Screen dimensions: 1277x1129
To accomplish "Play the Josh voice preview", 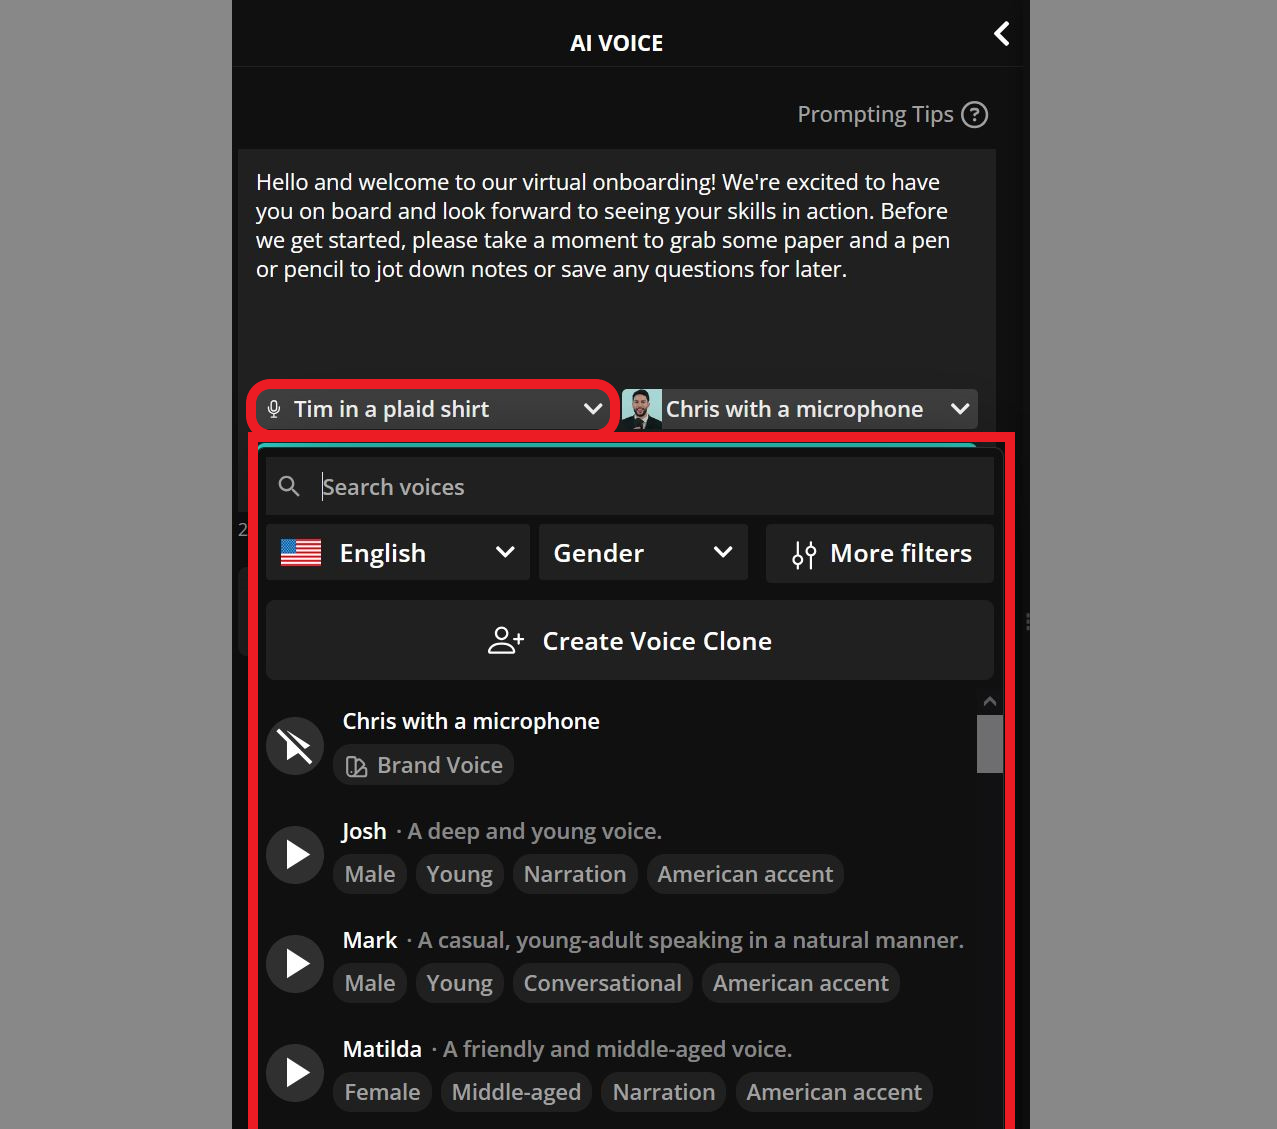I will (294, 854).
